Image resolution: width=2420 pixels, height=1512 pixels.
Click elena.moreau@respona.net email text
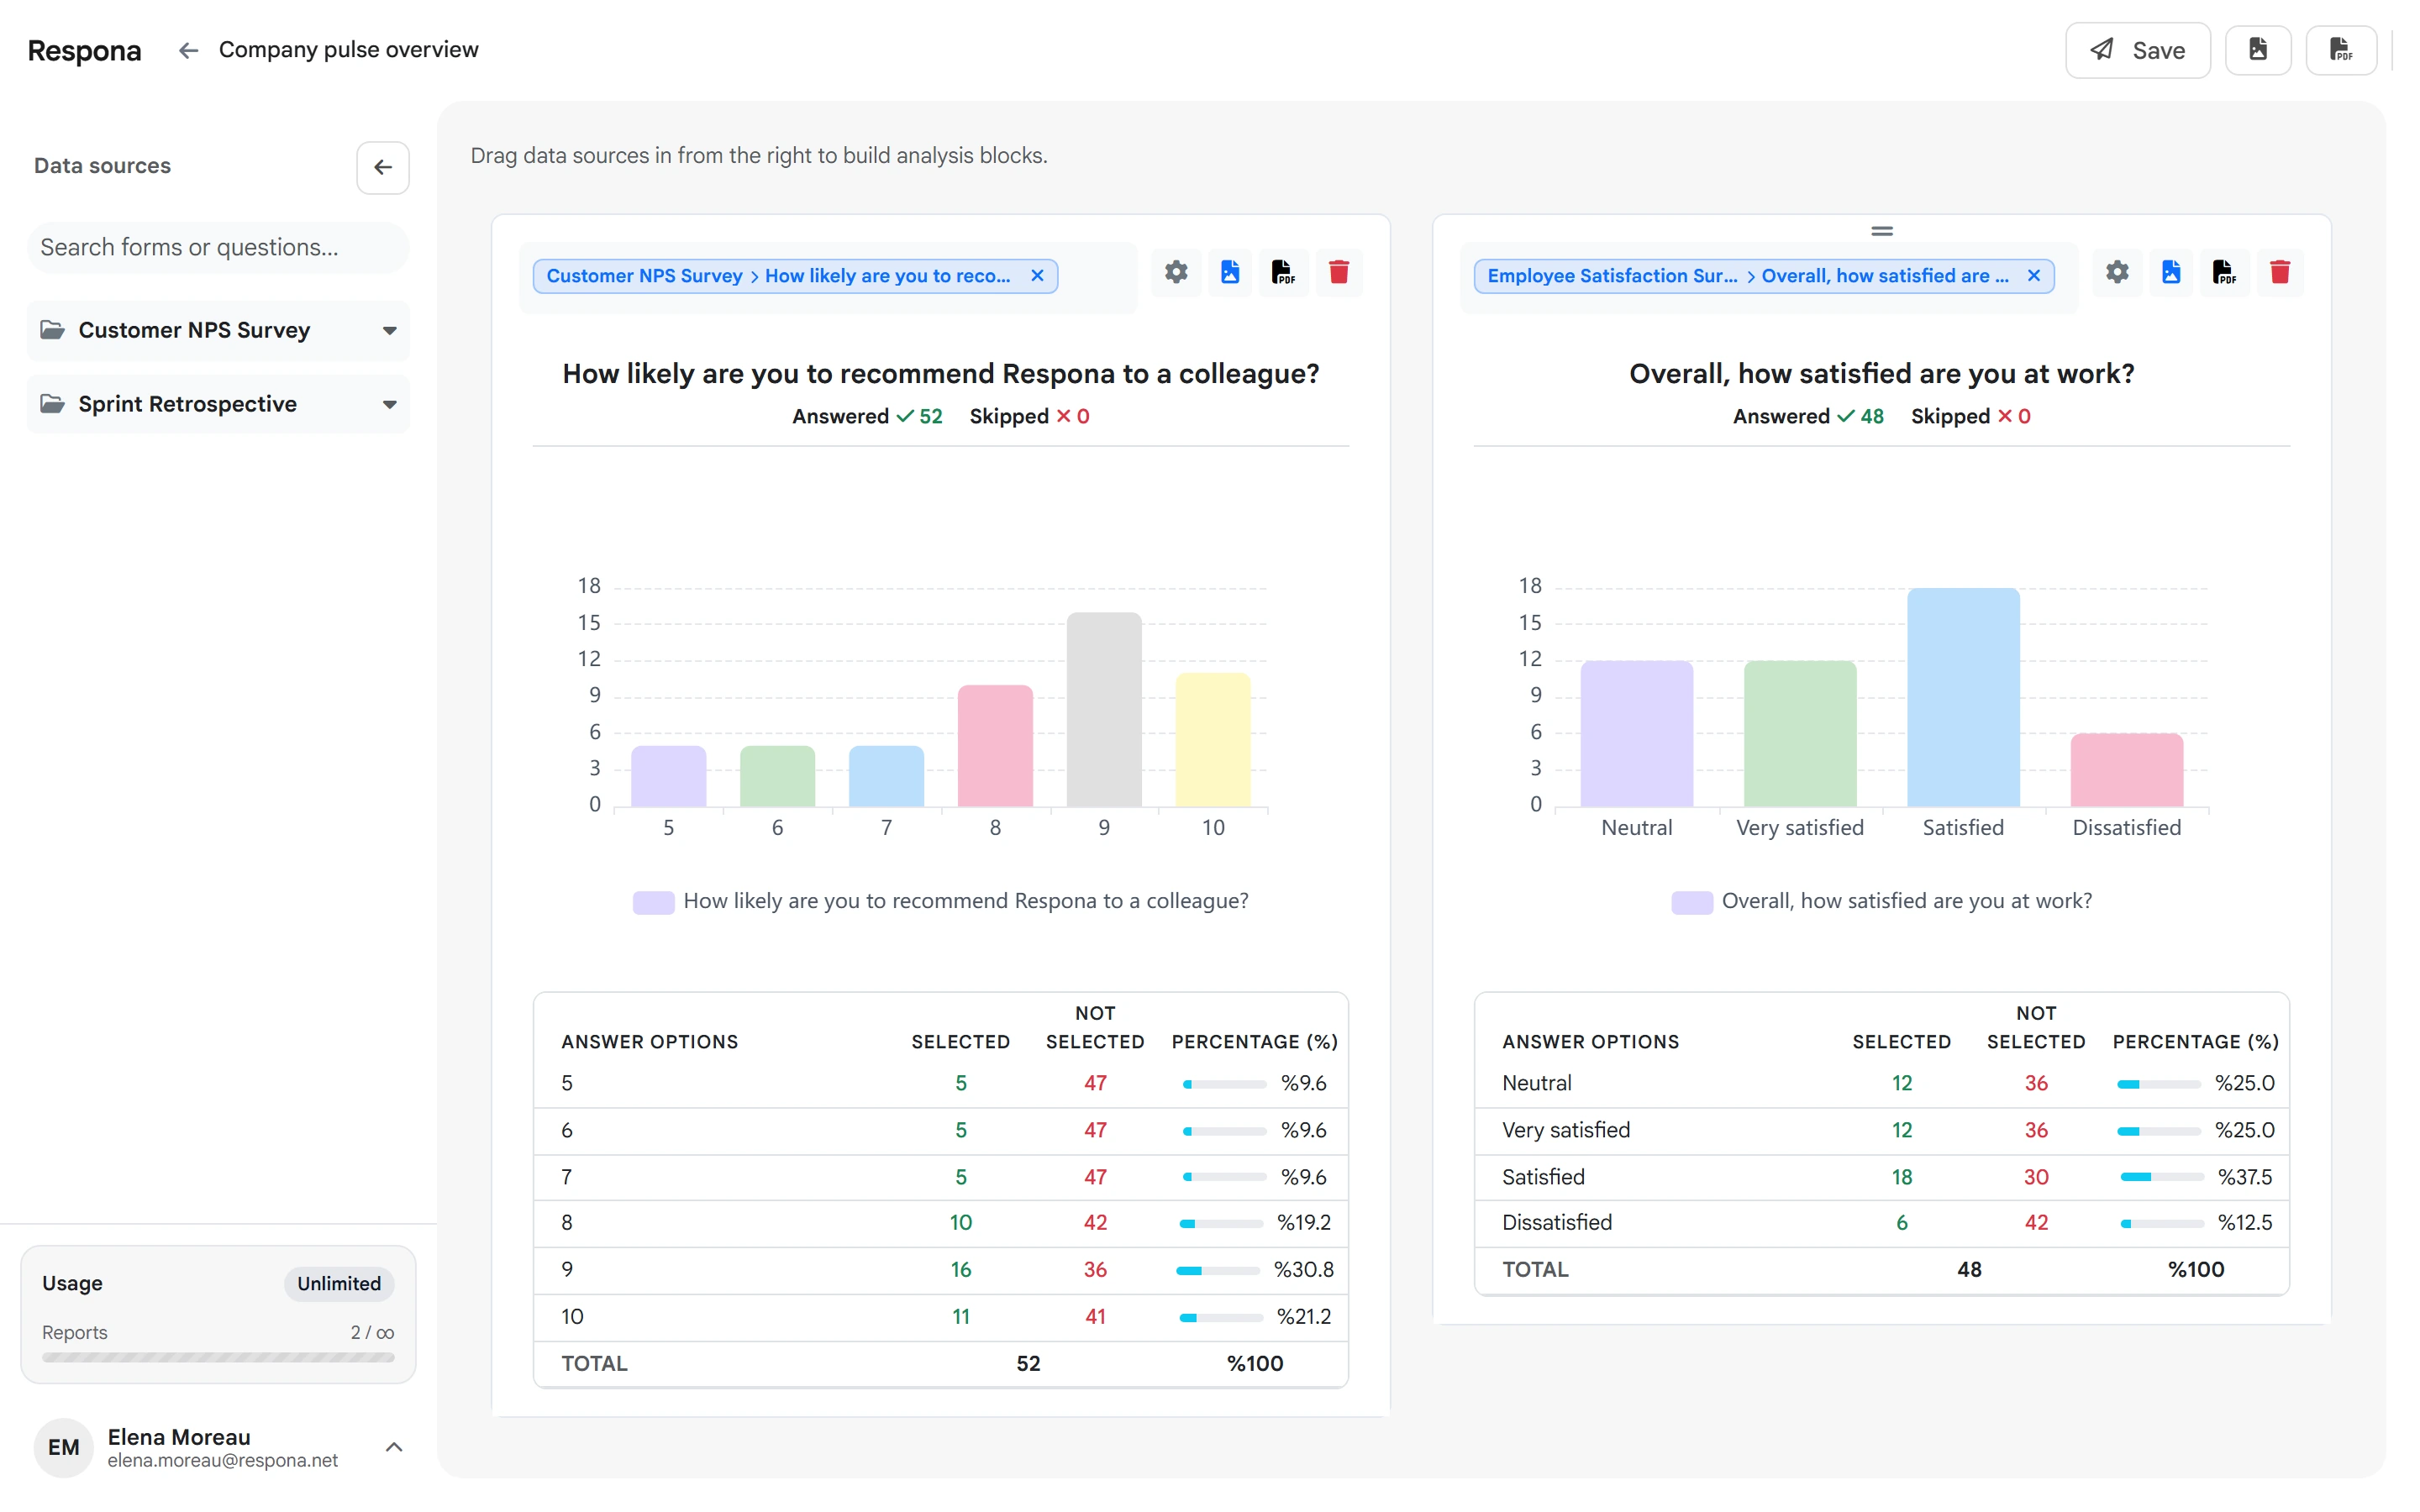(x=222, y=1460)
